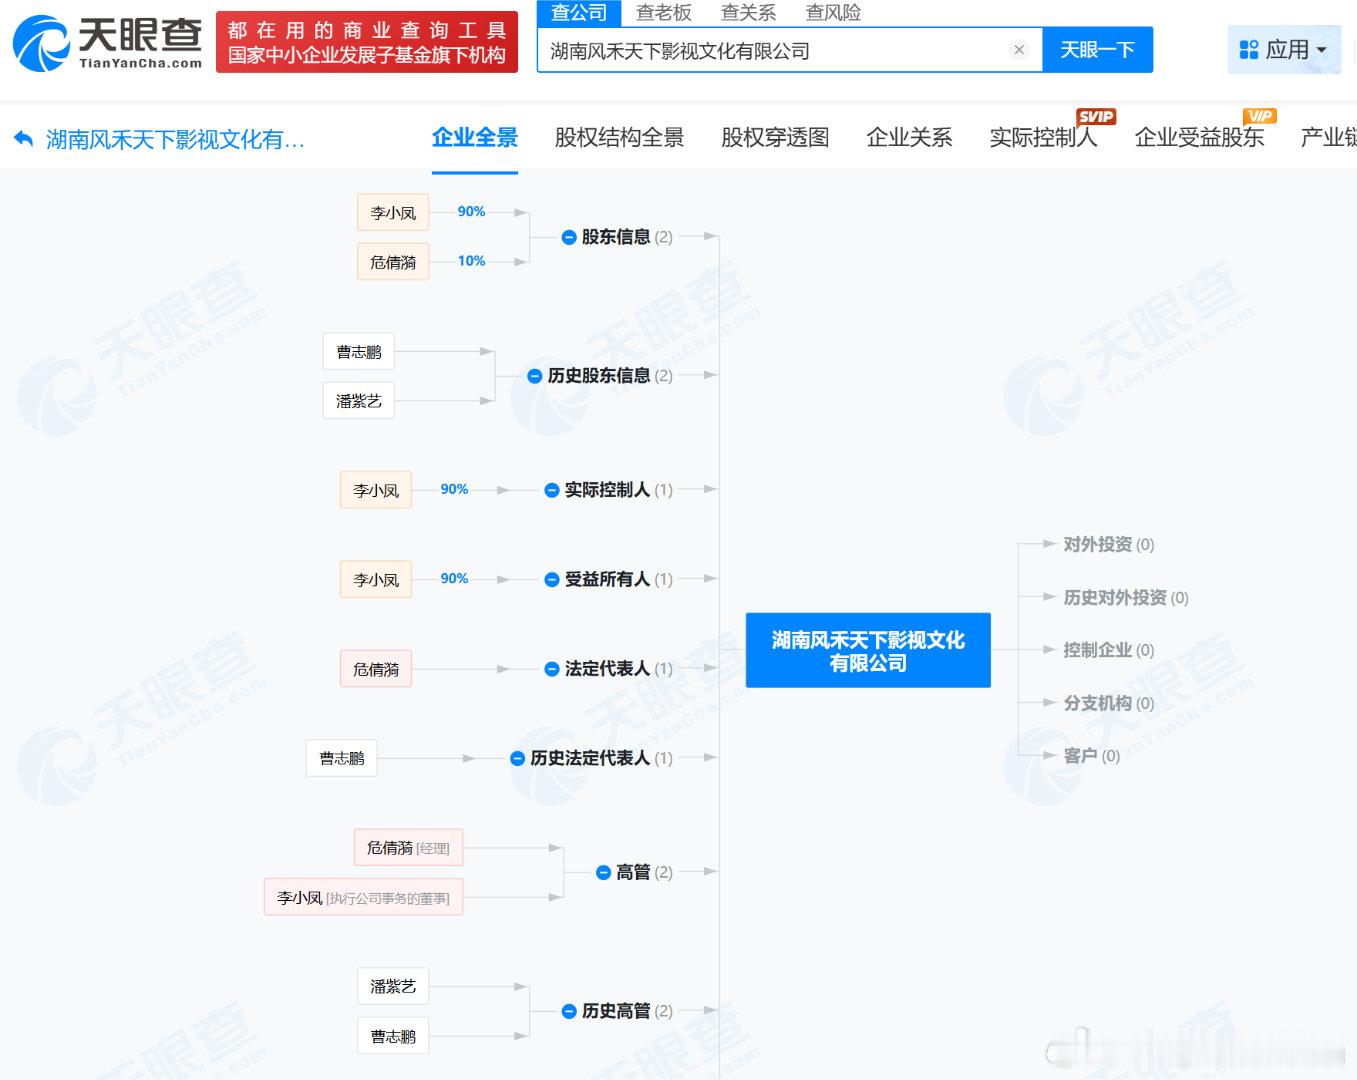Open the 实际控制人 tab

tap(1043, 138)
